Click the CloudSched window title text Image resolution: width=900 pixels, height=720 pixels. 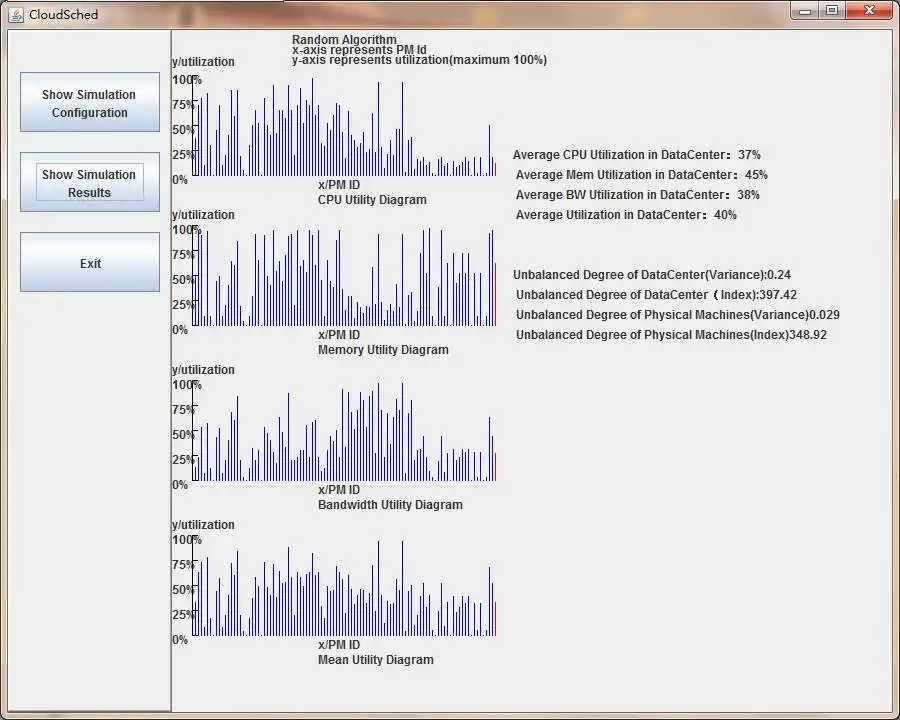click(63, 14)
